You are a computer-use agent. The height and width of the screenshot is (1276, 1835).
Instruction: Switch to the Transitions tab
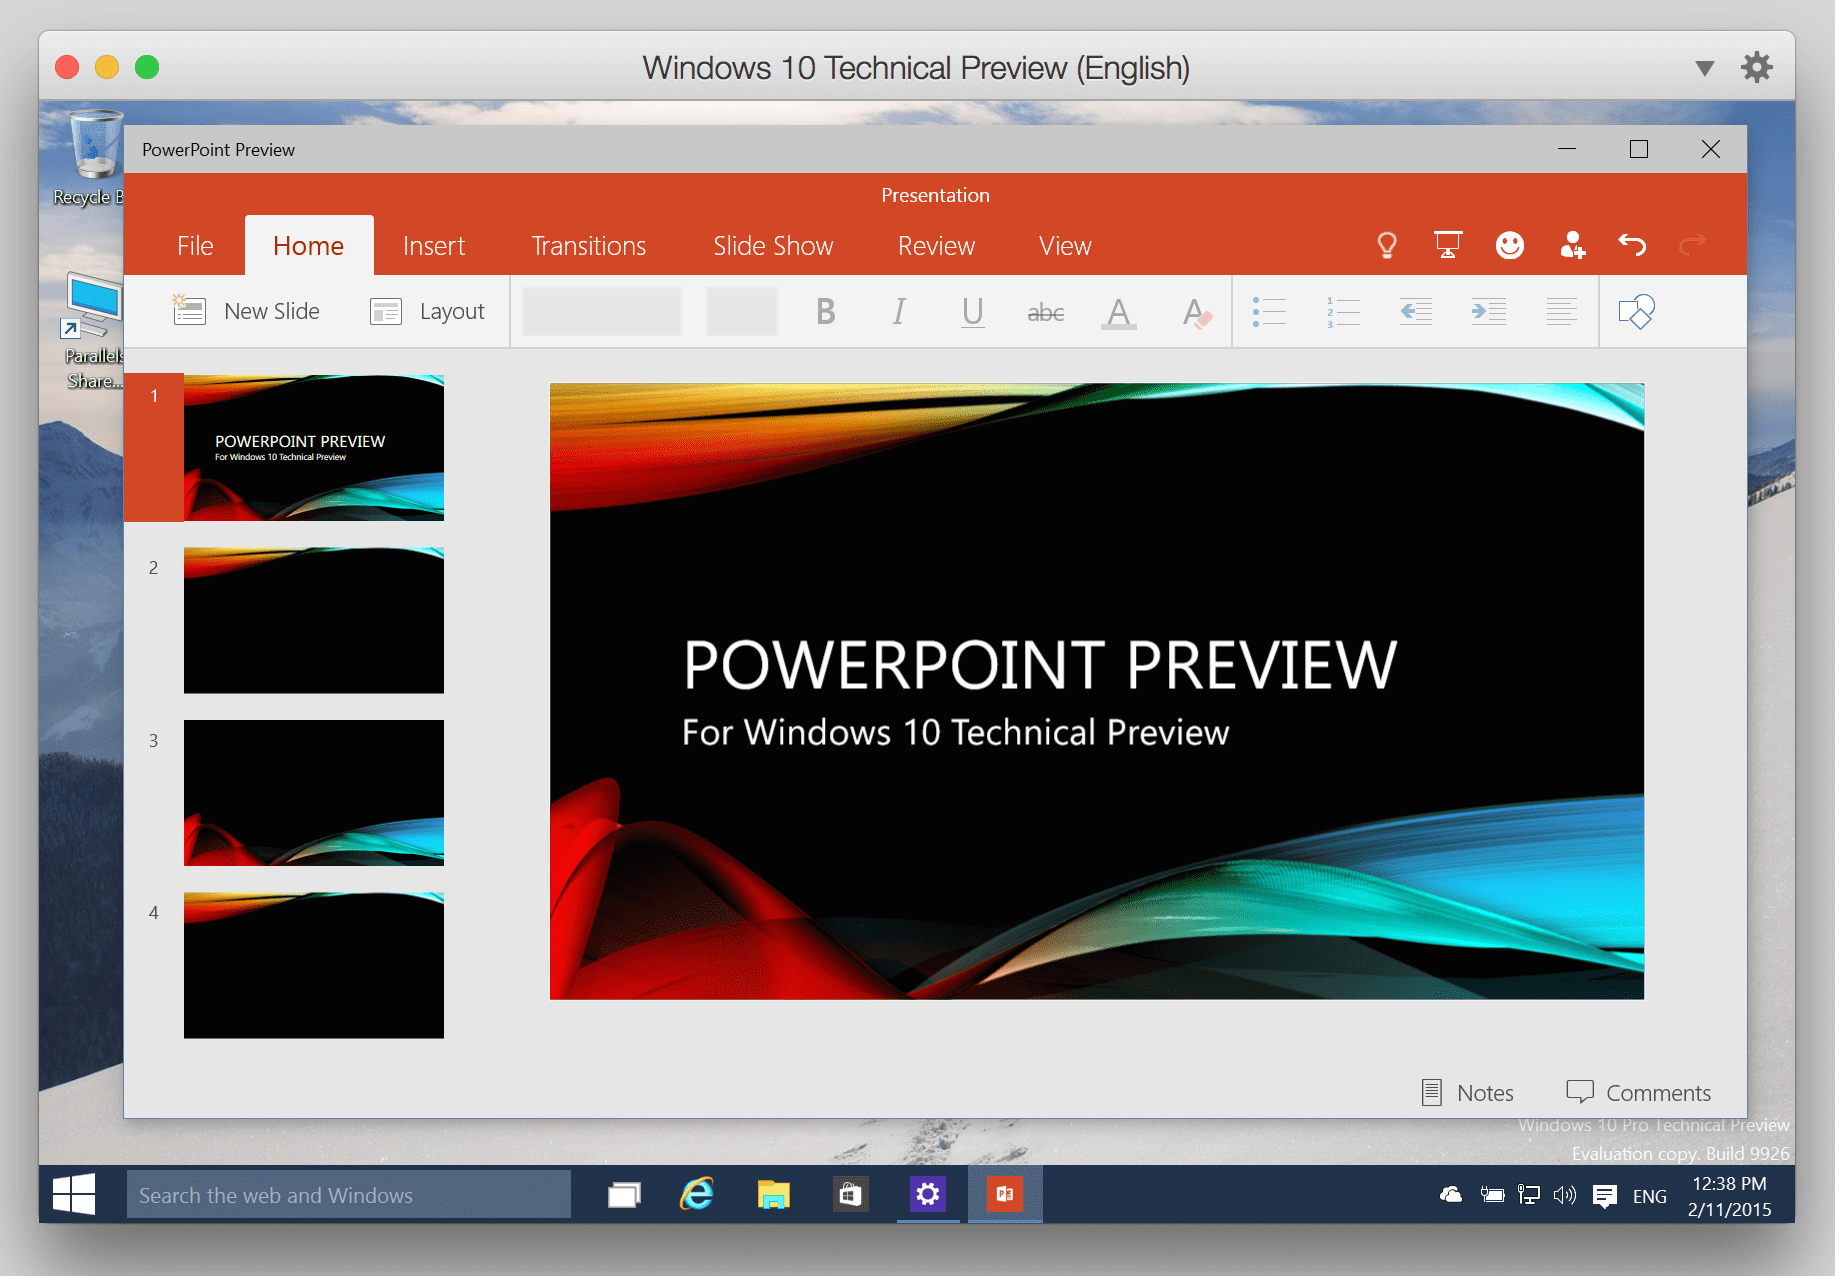589,246
